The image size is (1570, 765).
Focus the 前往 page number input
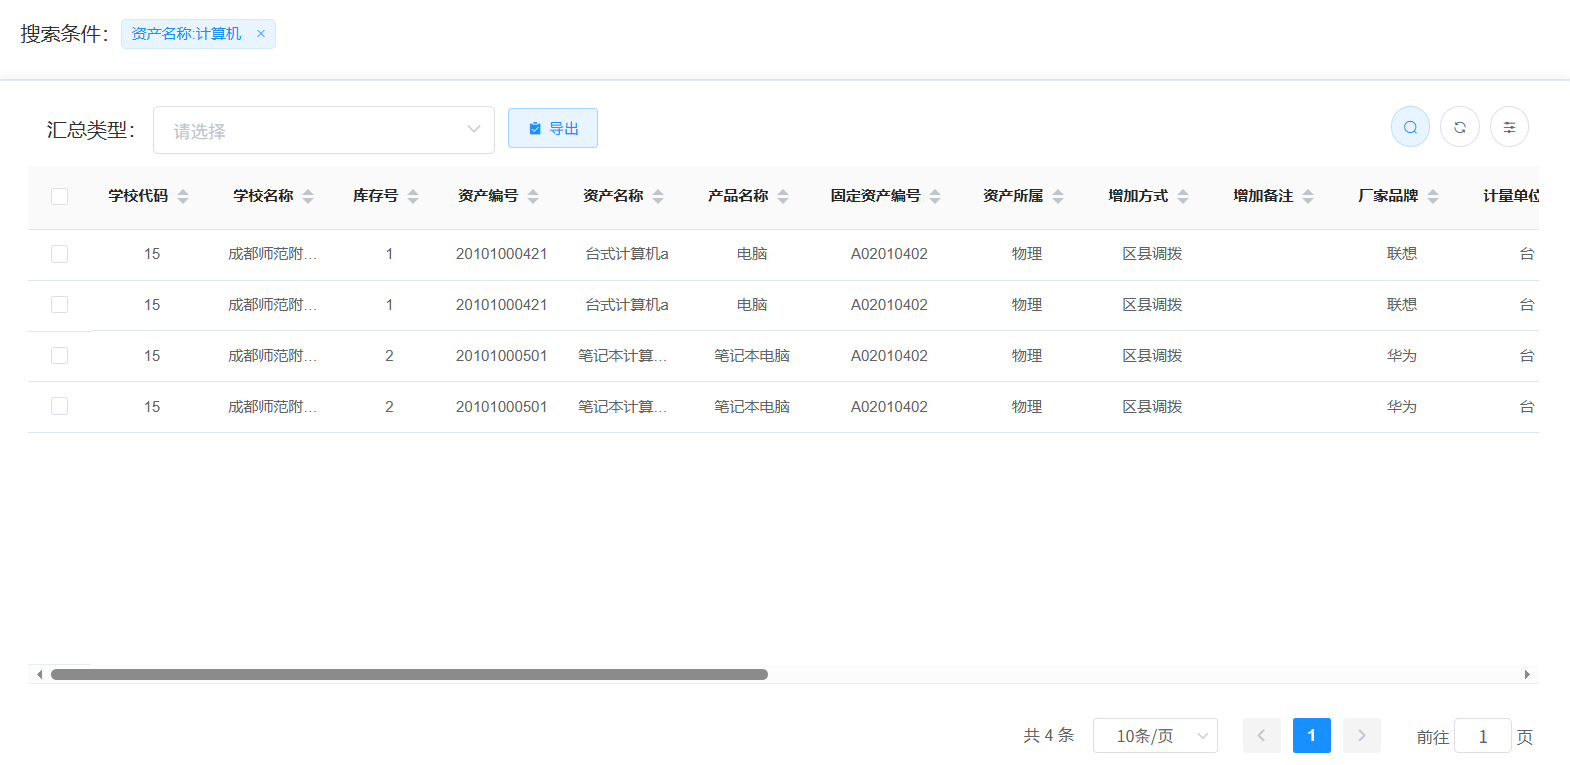pos(1482,736)
